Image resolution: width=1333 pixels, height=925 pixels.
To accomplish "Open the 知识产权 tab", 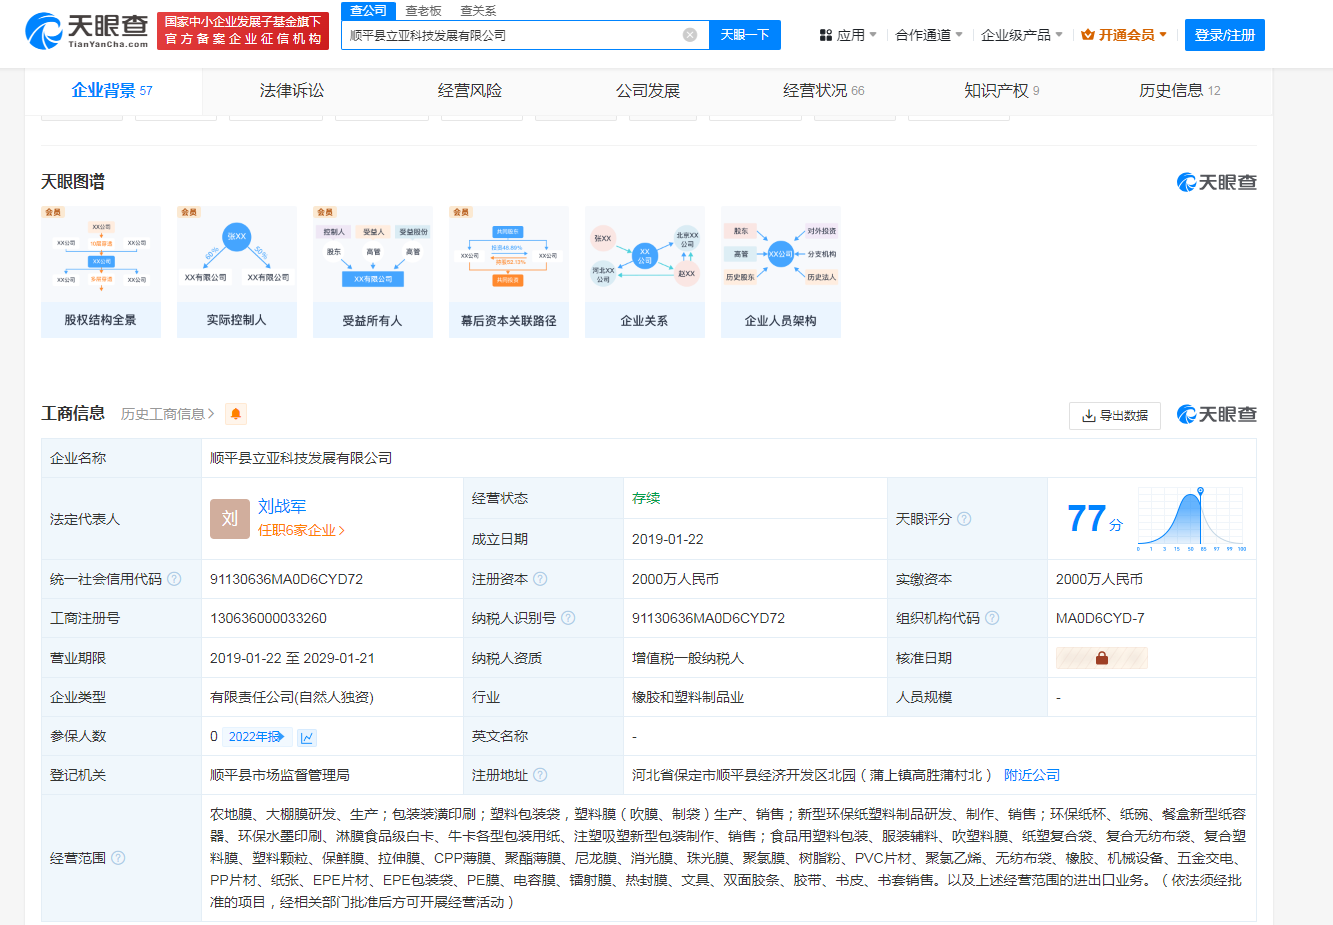I will [1002, 91].
